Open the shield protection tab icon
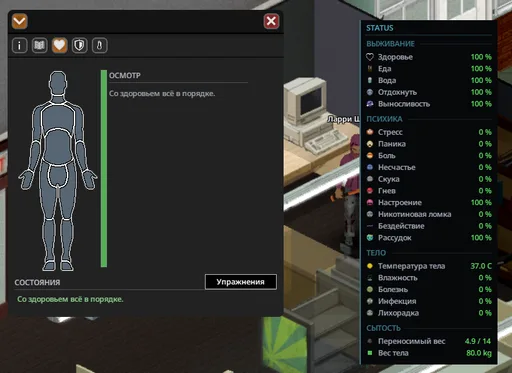 coord(79,45)
